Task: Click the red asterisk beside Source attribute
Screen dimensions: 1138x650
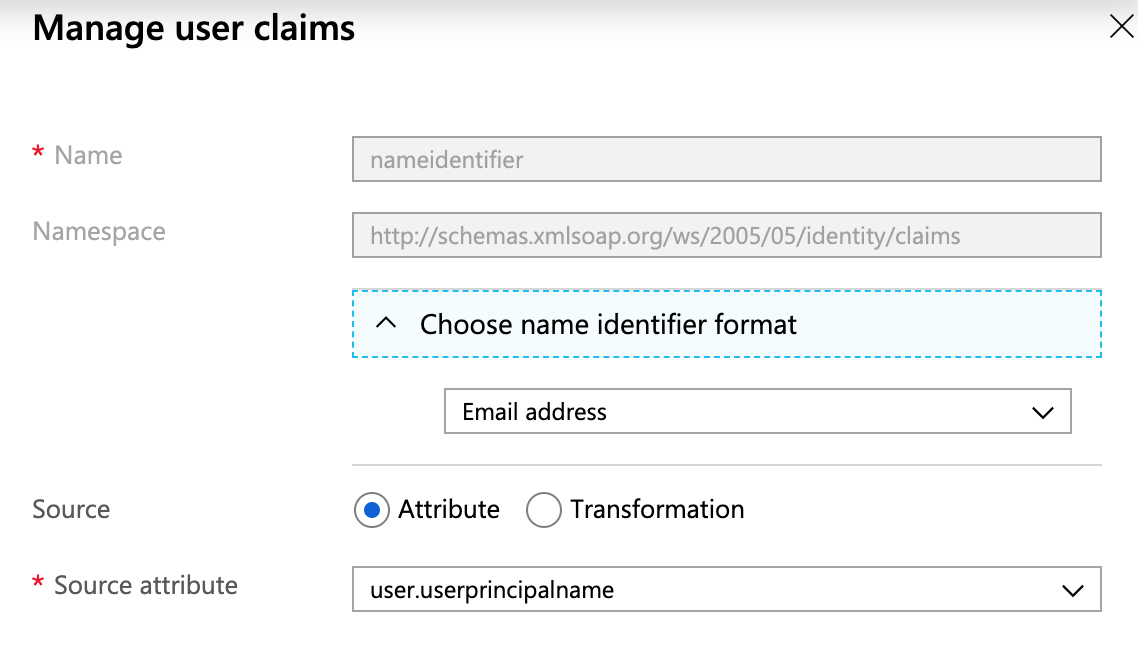Action: 38,583
